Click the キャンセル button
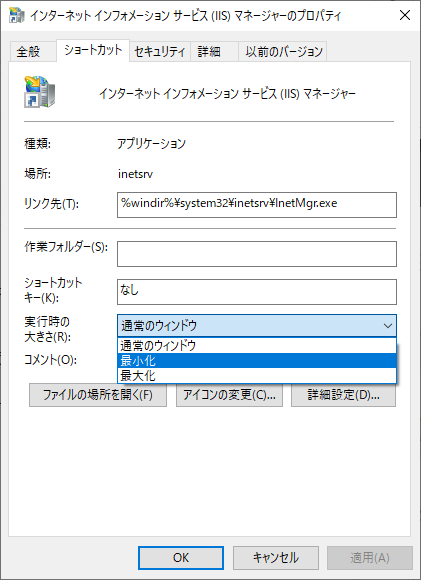 276,558
